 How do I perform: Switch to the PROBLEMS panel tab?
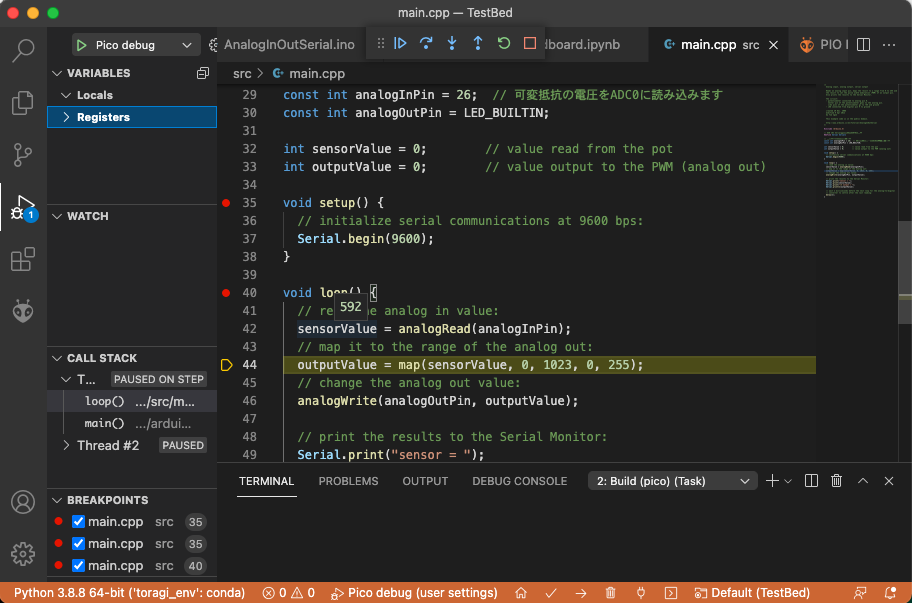tap(348, 481)
